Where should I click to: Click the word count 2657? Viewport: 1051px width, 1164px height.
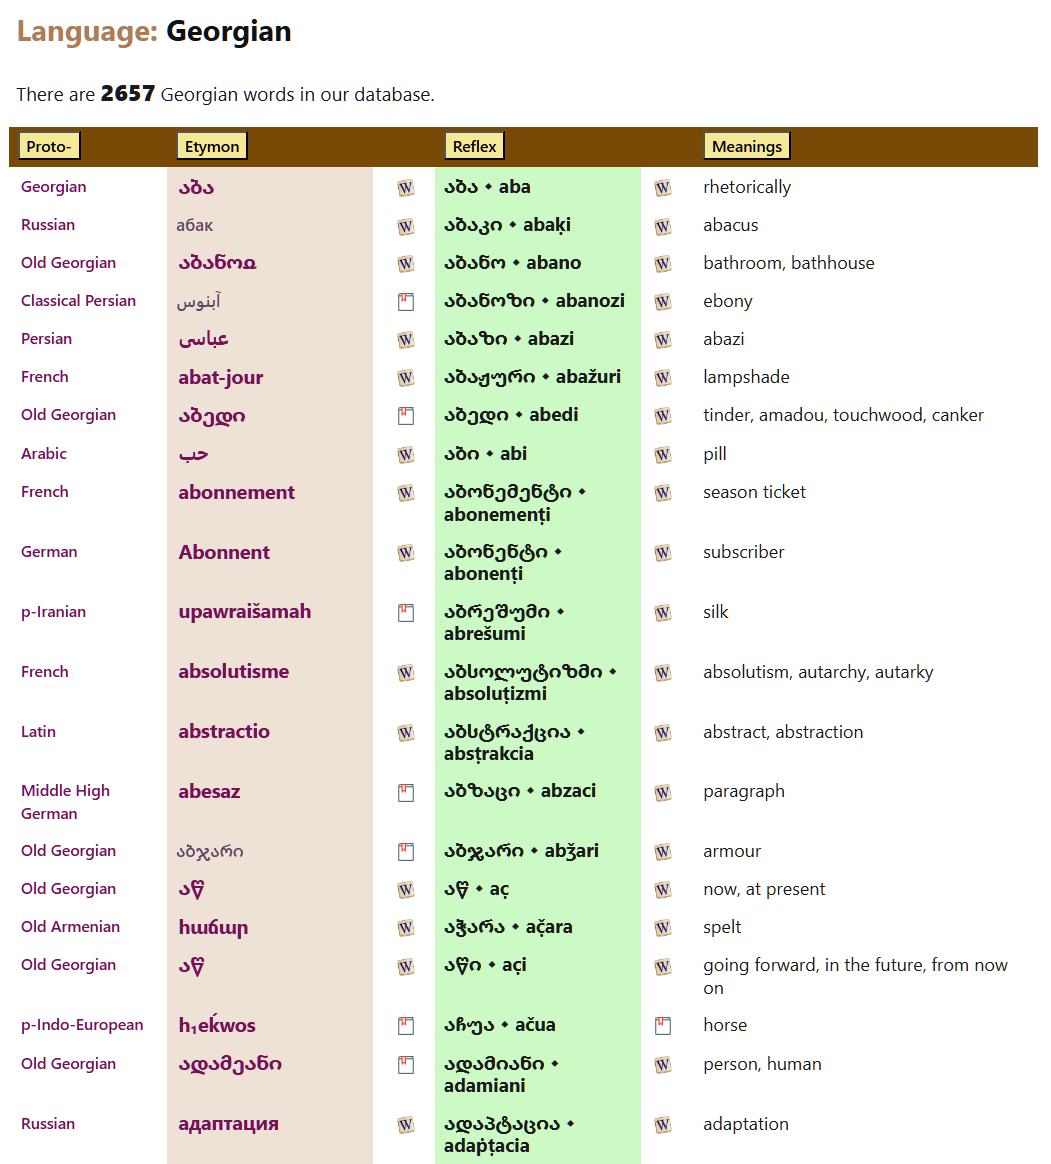(x=128, y=94)
